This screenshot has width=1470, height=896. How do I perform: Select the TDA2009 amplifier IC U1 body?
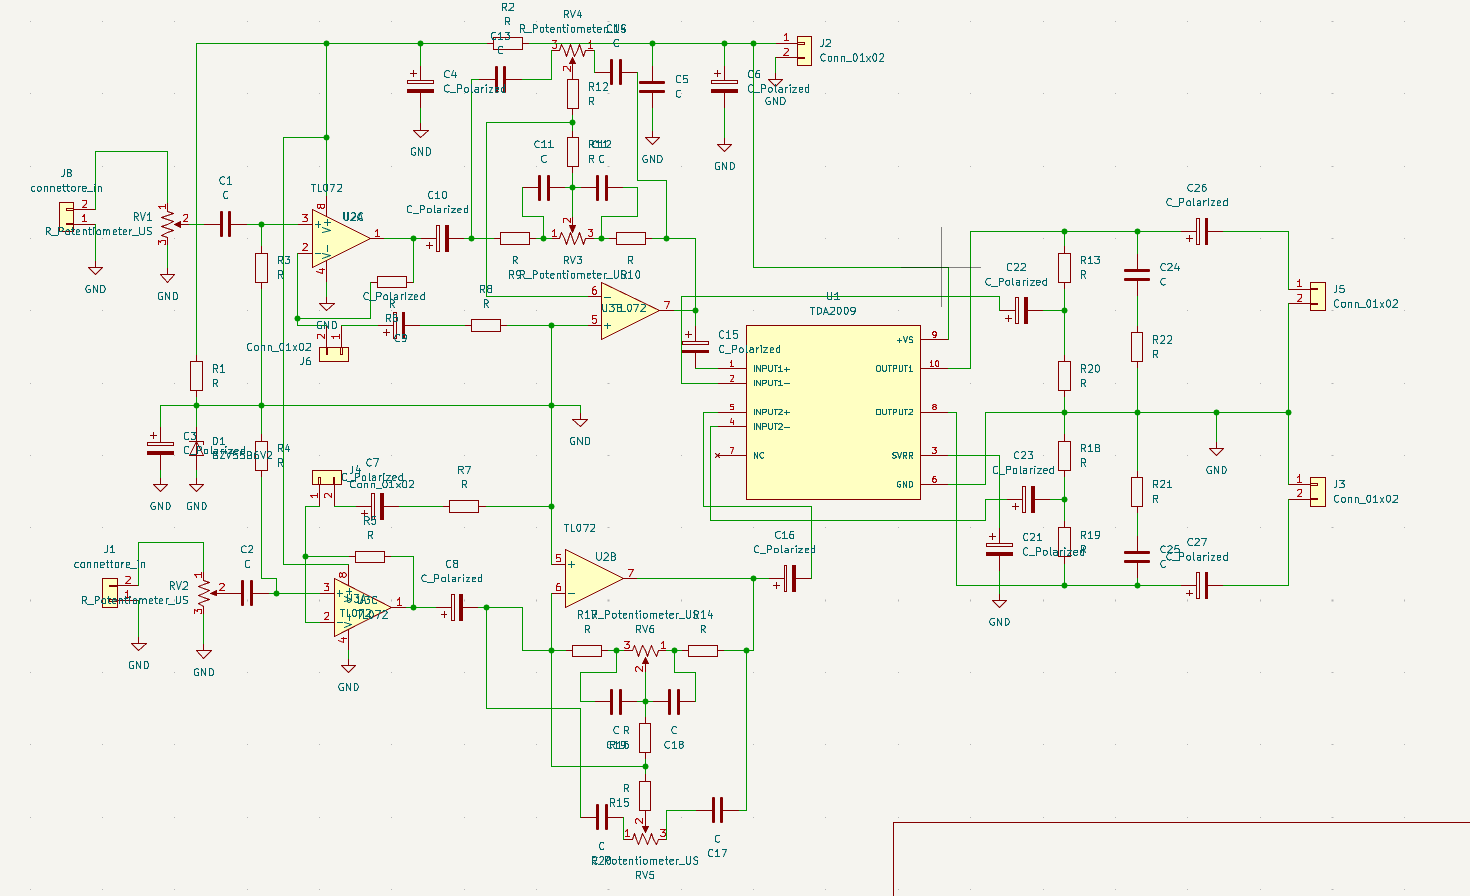(x=833, y=412)
